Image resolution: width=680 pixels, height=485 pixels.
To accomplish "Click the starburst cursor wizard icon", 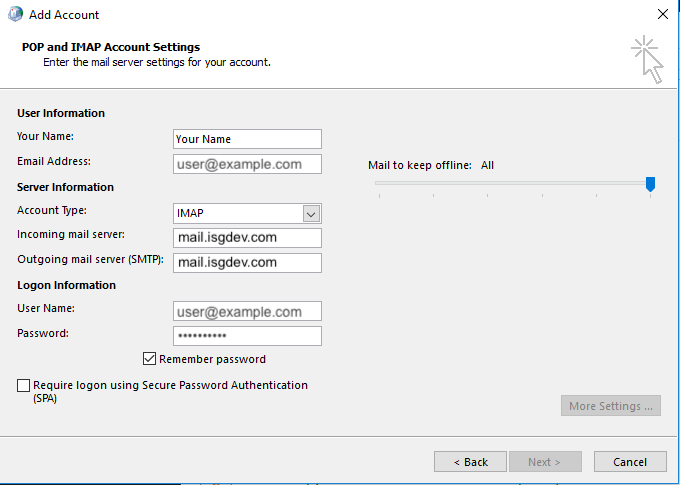I will 646,59.
